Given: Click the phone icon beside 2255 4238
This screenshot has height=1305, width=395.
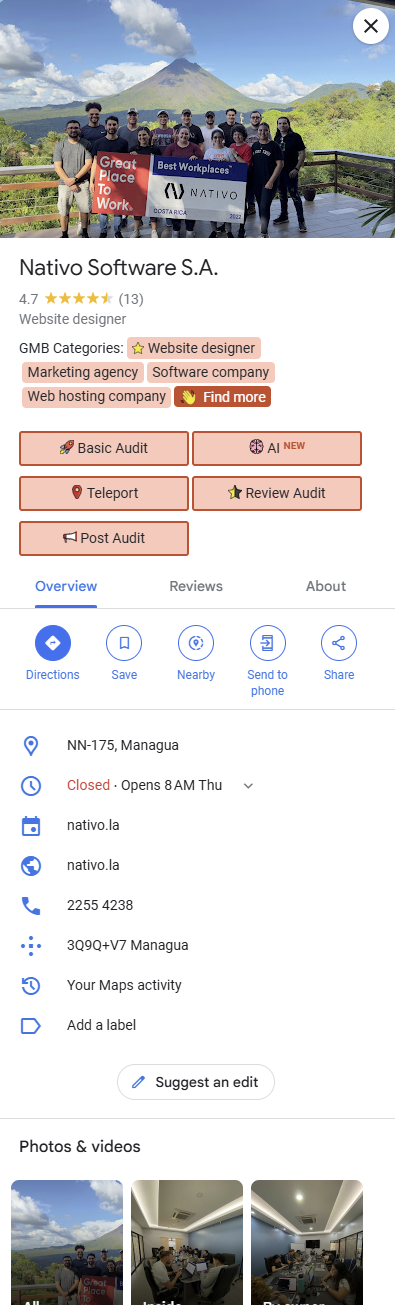Looking at the screenshot, I should tap(31, 905).
